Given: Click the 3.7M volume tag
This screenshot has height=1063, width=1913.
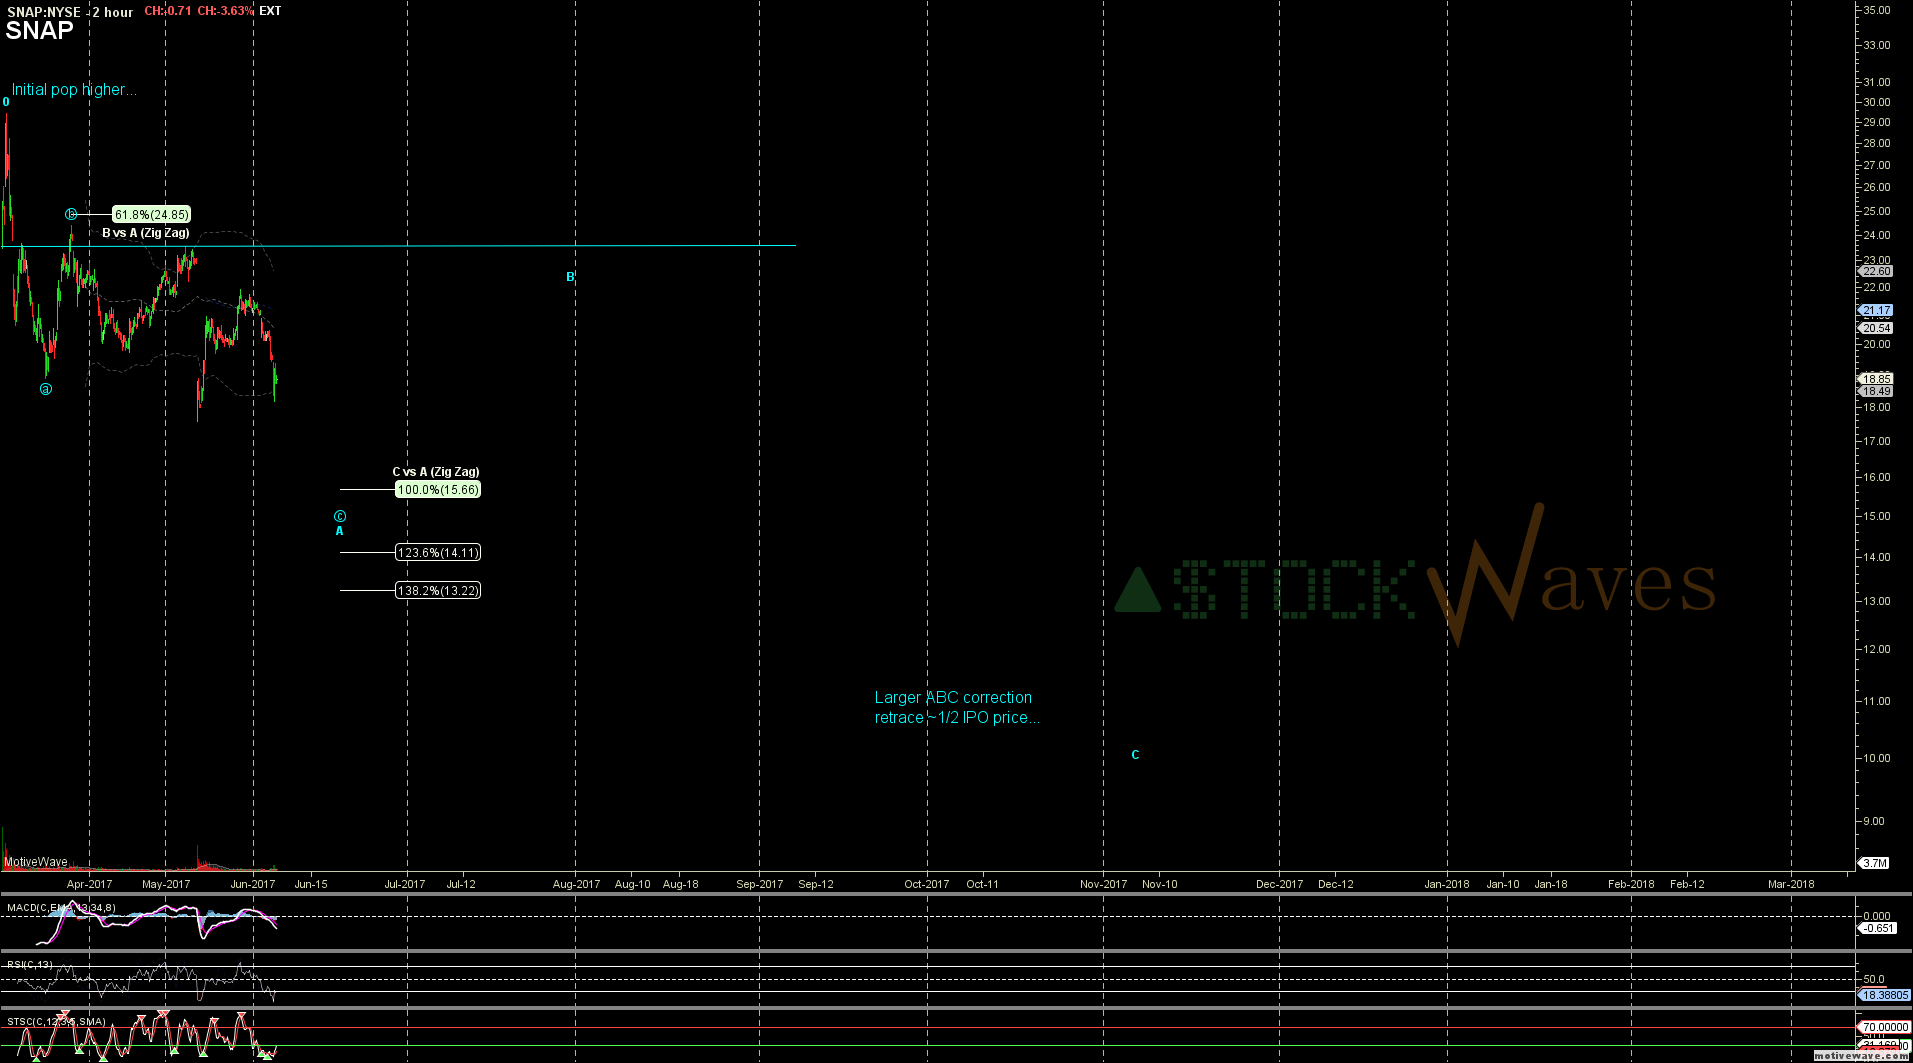Looking at the screenshot, I should (1874, 863).
